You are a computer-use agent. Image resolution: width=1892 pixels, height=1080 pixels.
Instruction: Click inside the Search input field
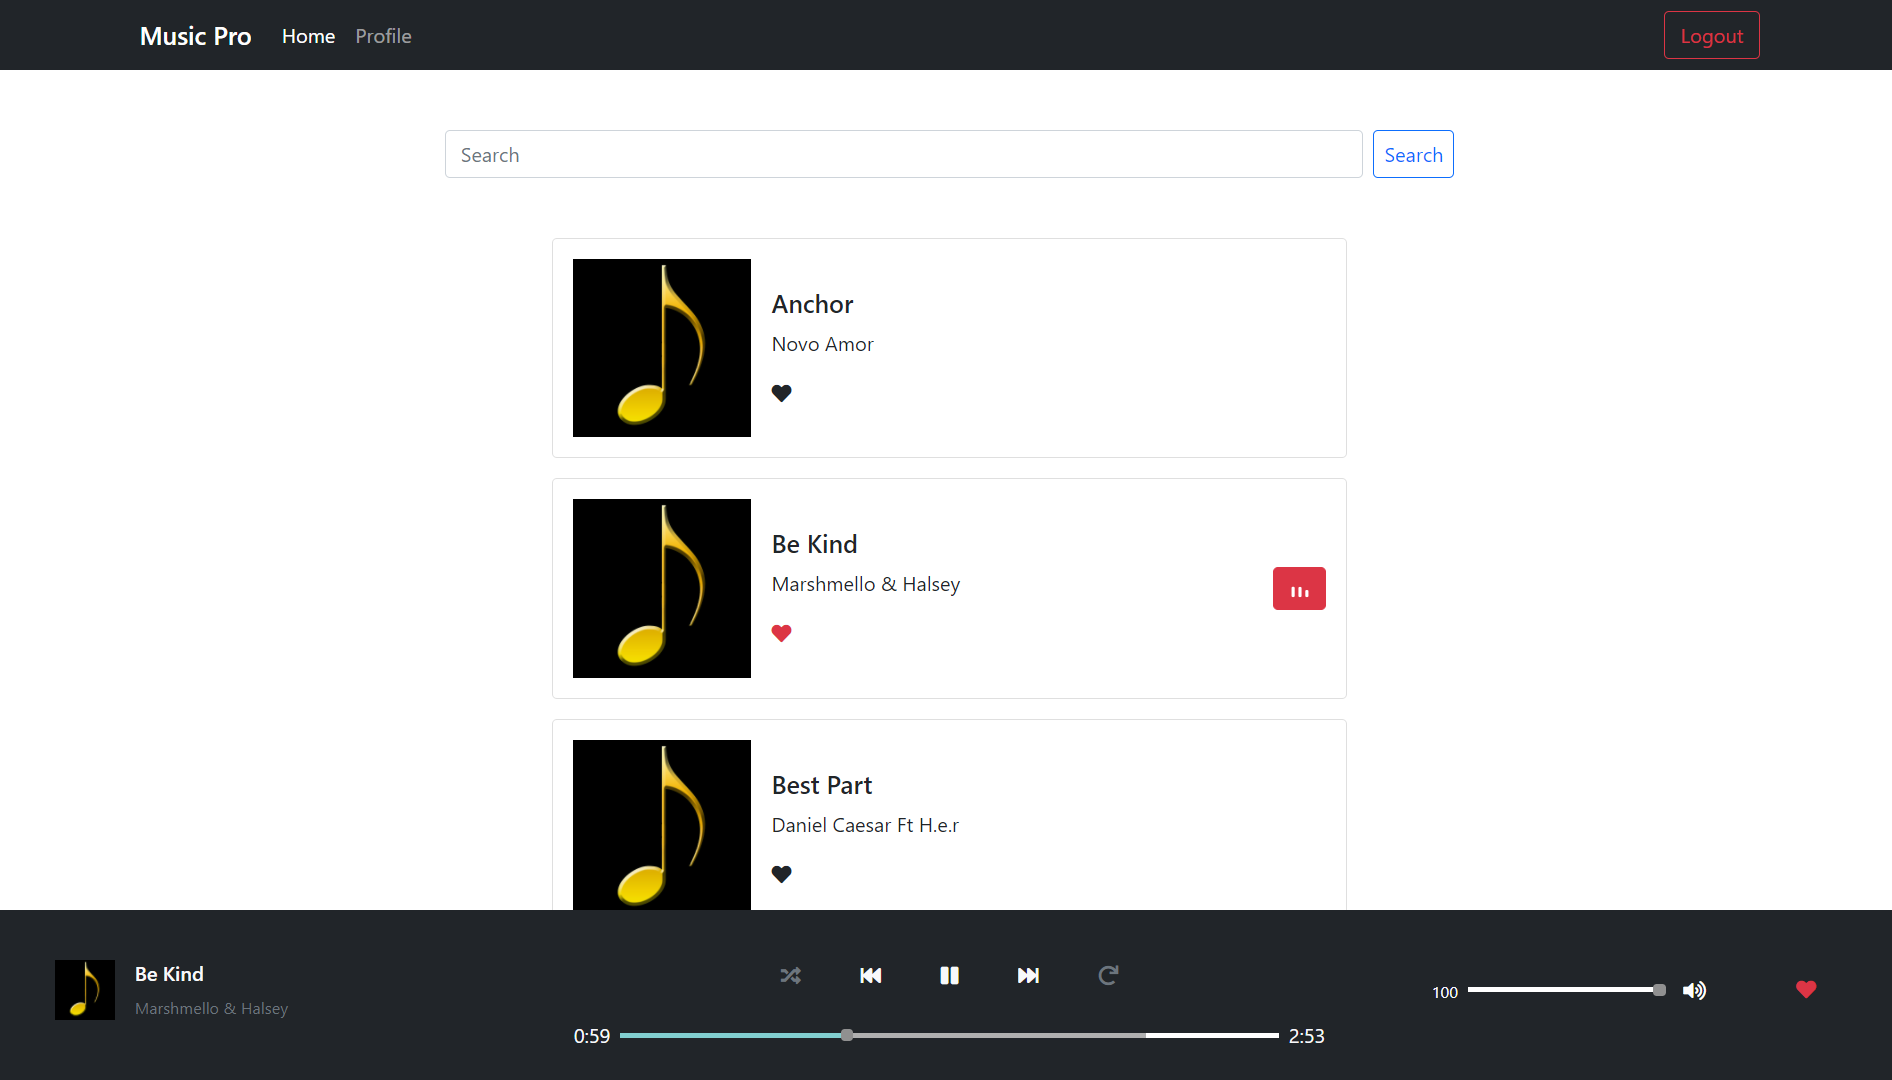(x=902, y=154)
